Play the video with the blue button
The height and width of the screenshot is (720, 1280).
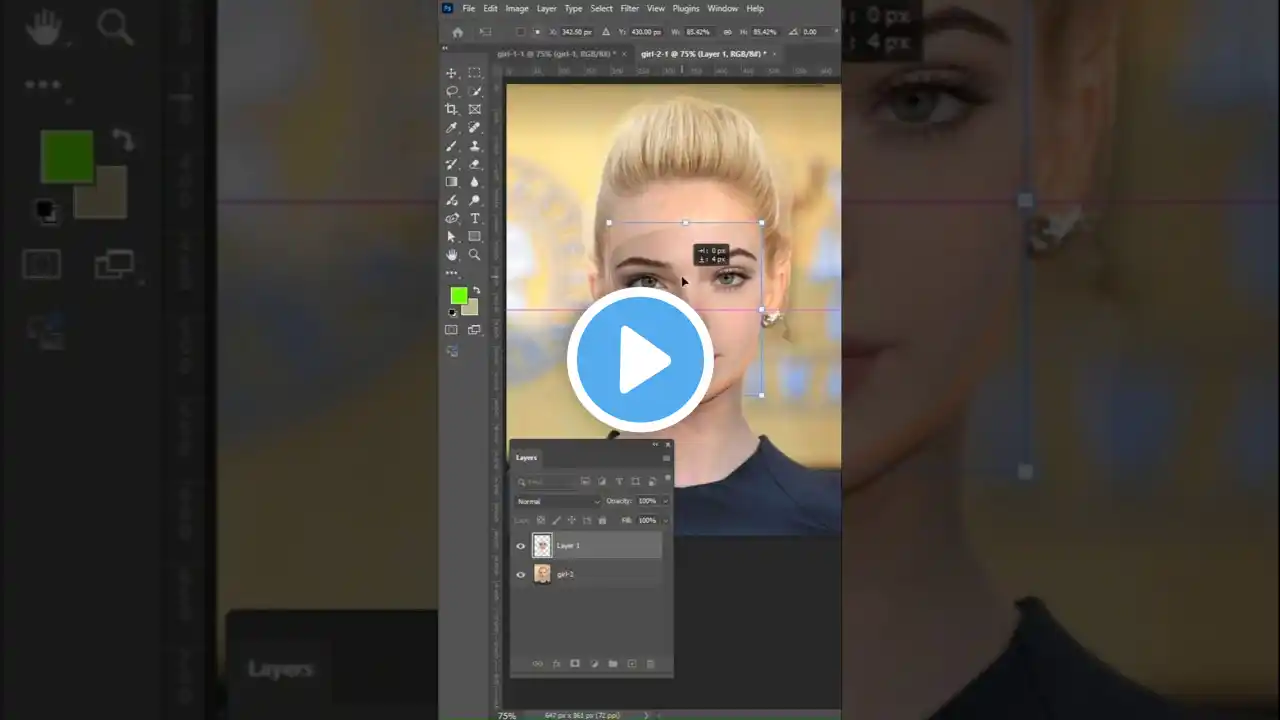coord(640,360)
